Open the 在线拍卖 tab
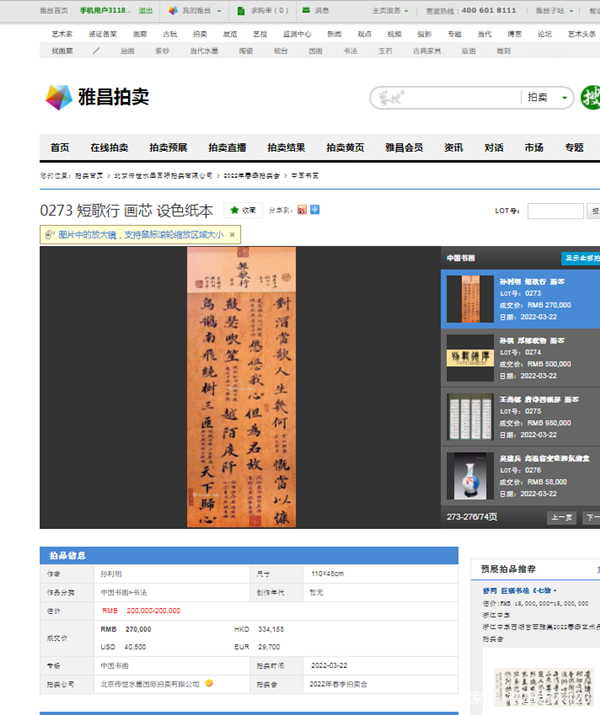 tap(109, 148)
